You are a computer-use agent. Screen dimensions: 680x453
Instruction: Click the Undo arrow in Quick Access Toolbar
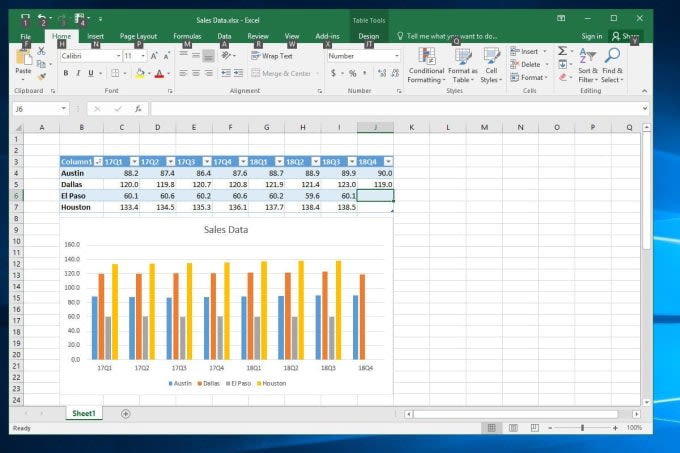[x=42, y=19]
